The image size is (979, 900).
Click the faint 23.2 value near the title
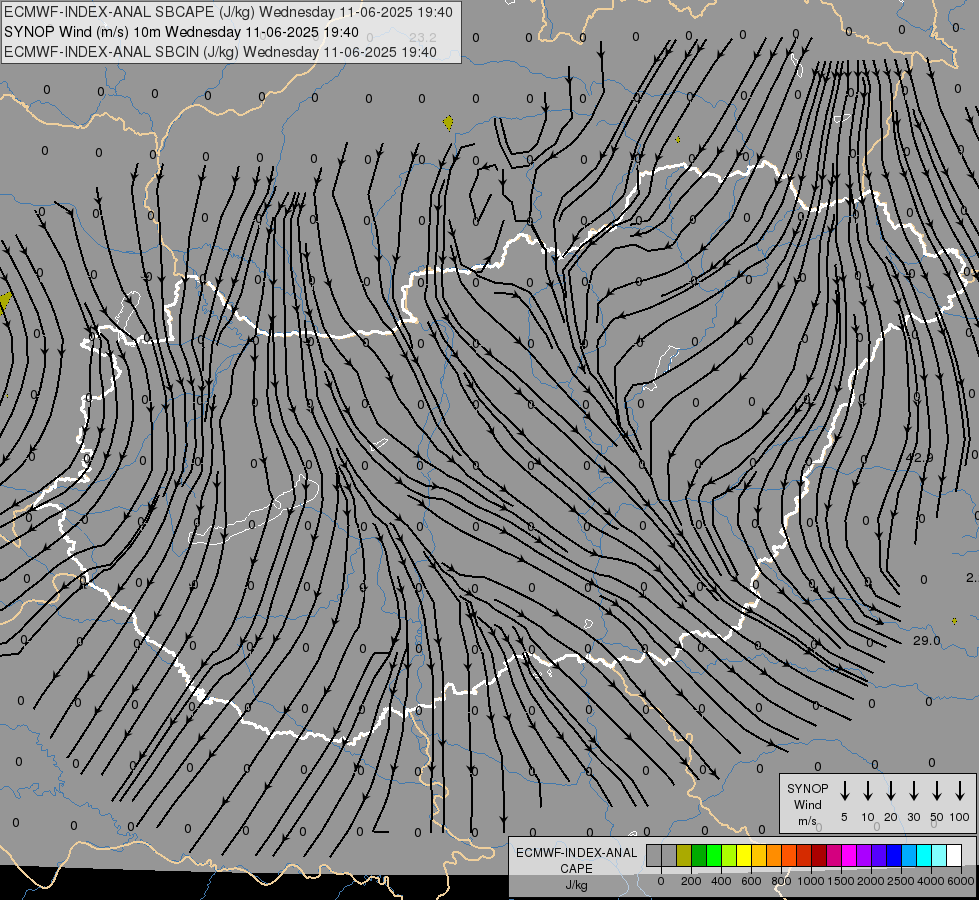(x=423, y=37)
